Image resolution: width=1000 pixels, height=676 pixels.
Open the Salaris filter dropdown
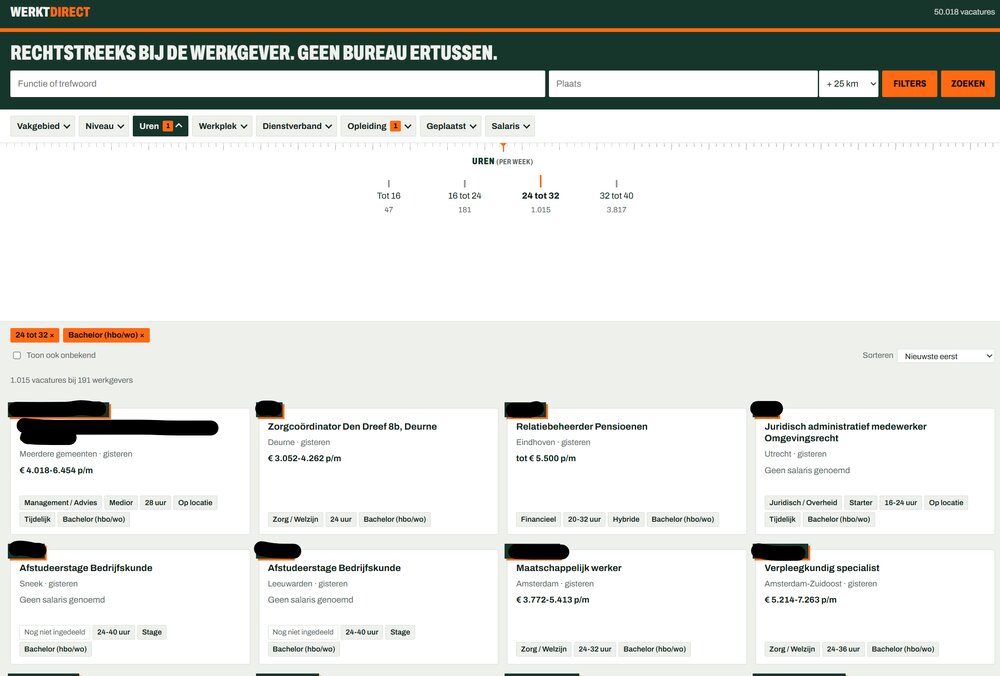[x=510, y=126]
